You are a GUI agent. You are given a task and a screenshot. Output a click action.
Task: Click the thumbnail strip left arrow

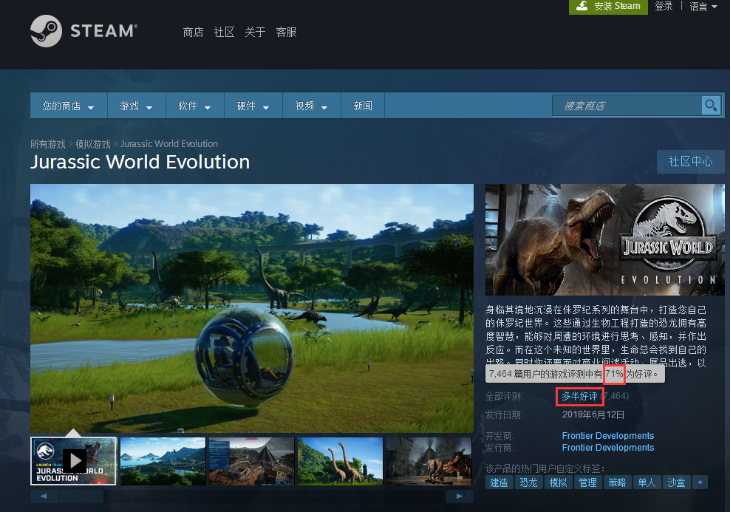[x=44, y=496]
